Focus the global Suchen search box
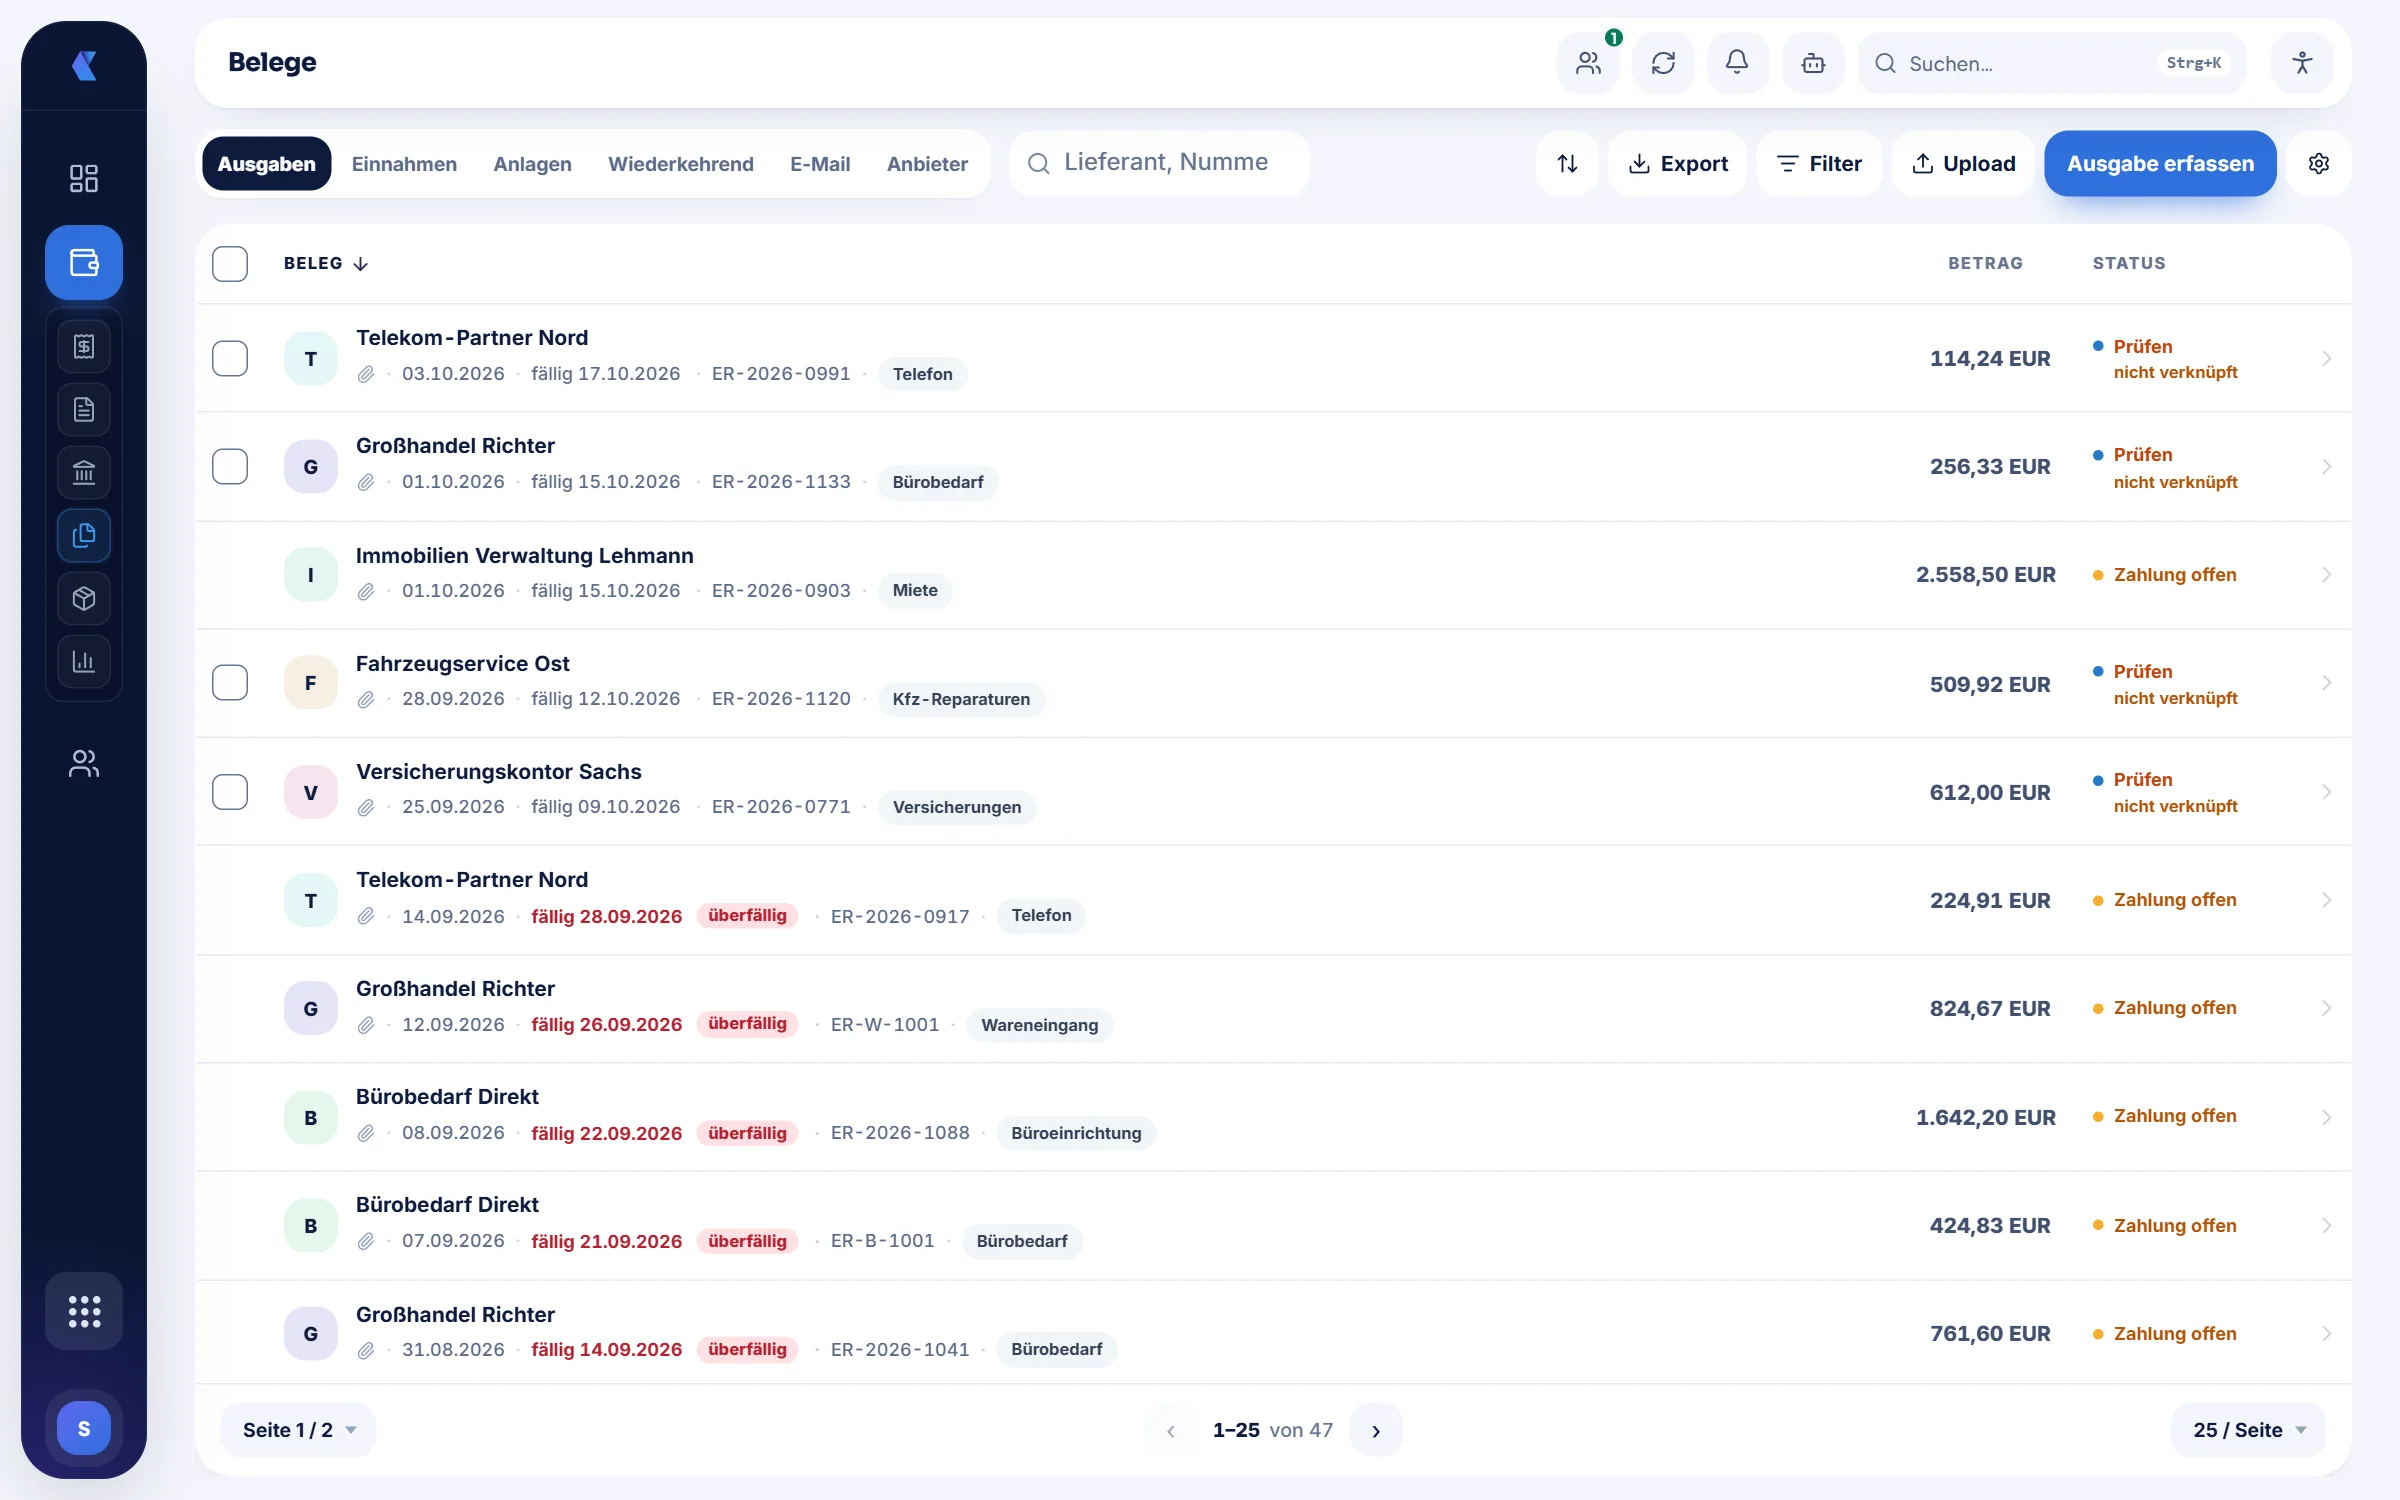 click(2052, 63)
